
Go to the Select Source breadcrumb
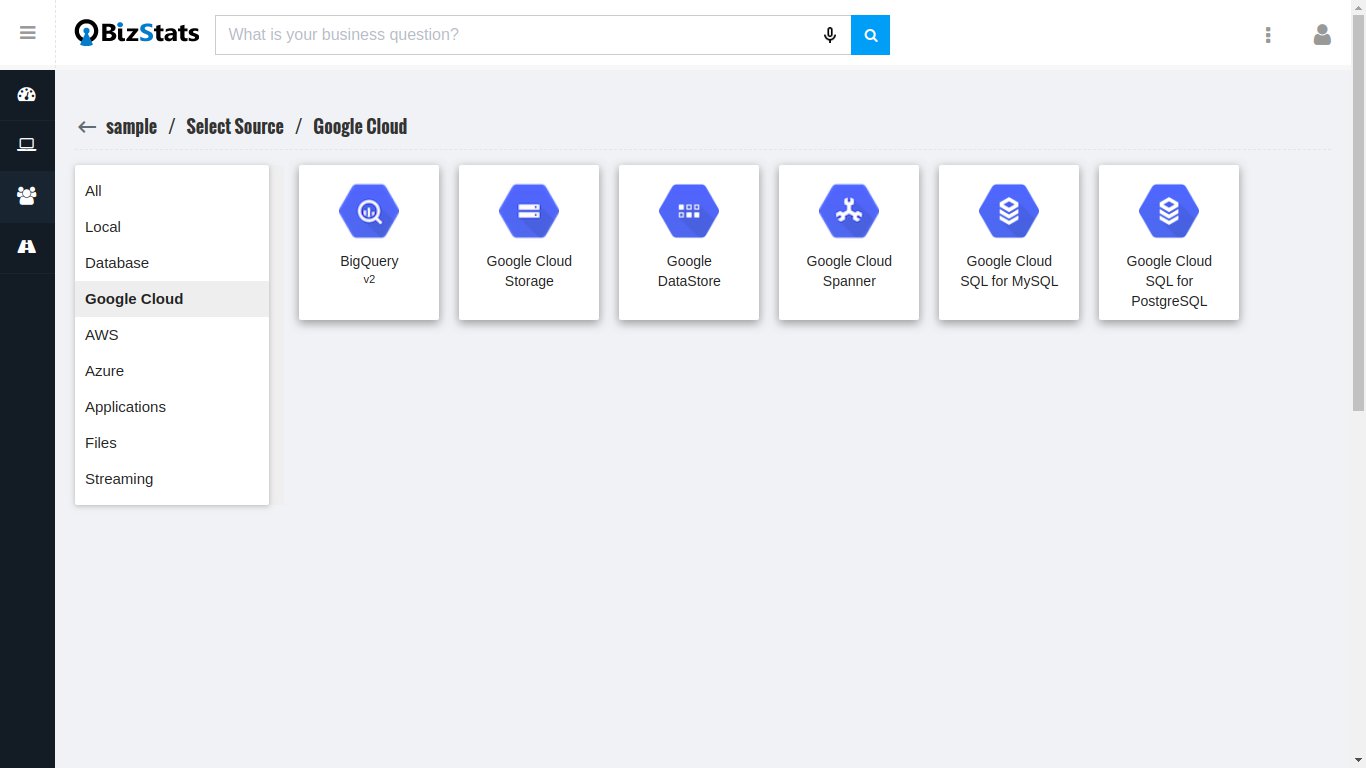(x=235, y=127)
